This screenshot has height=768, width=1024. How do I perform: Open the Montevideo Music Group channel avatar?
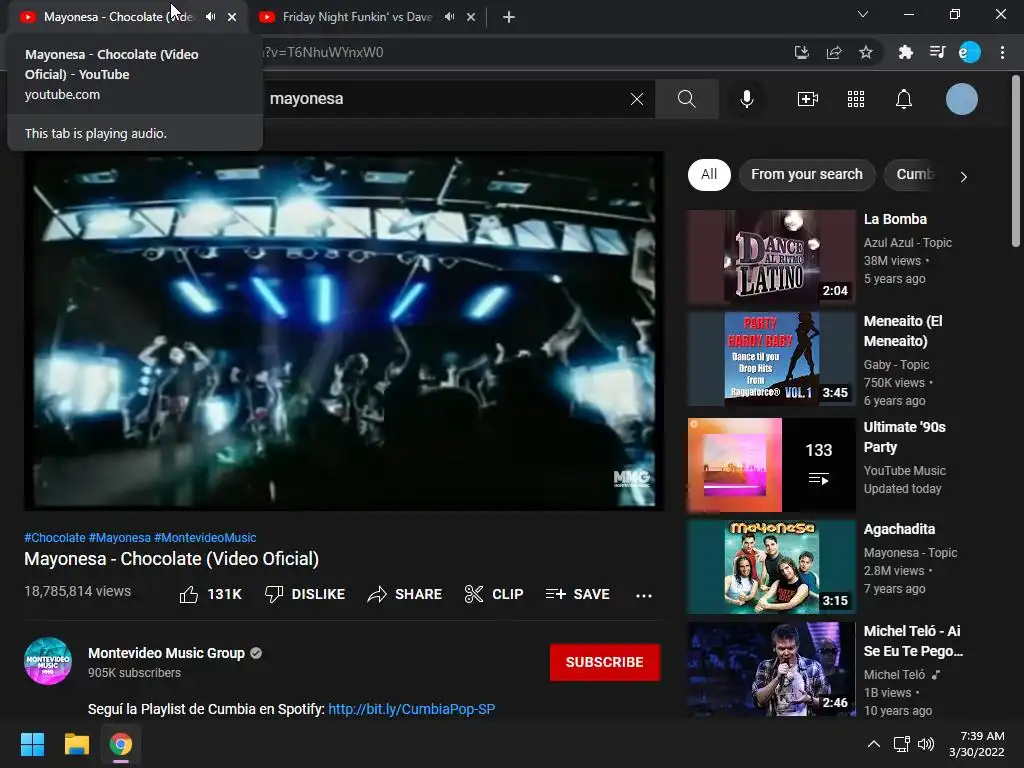tap(48, 661)
